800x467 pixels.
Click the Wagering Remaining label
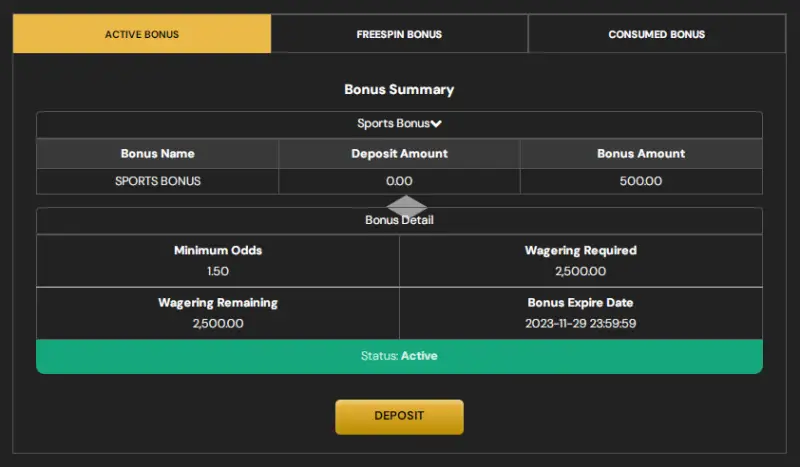[218, 302]
